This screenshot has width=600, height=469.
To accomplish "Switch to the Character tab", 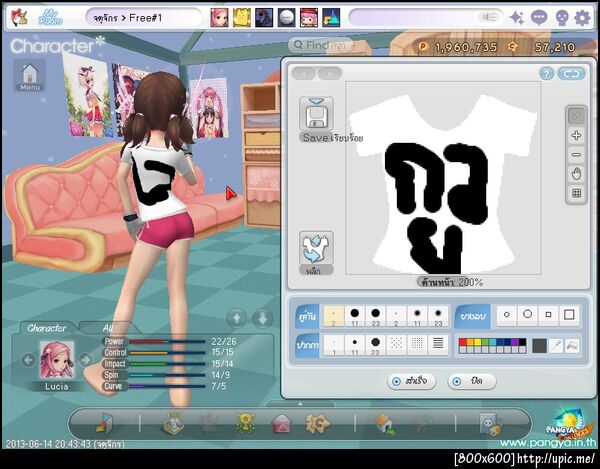I will 47,328.
